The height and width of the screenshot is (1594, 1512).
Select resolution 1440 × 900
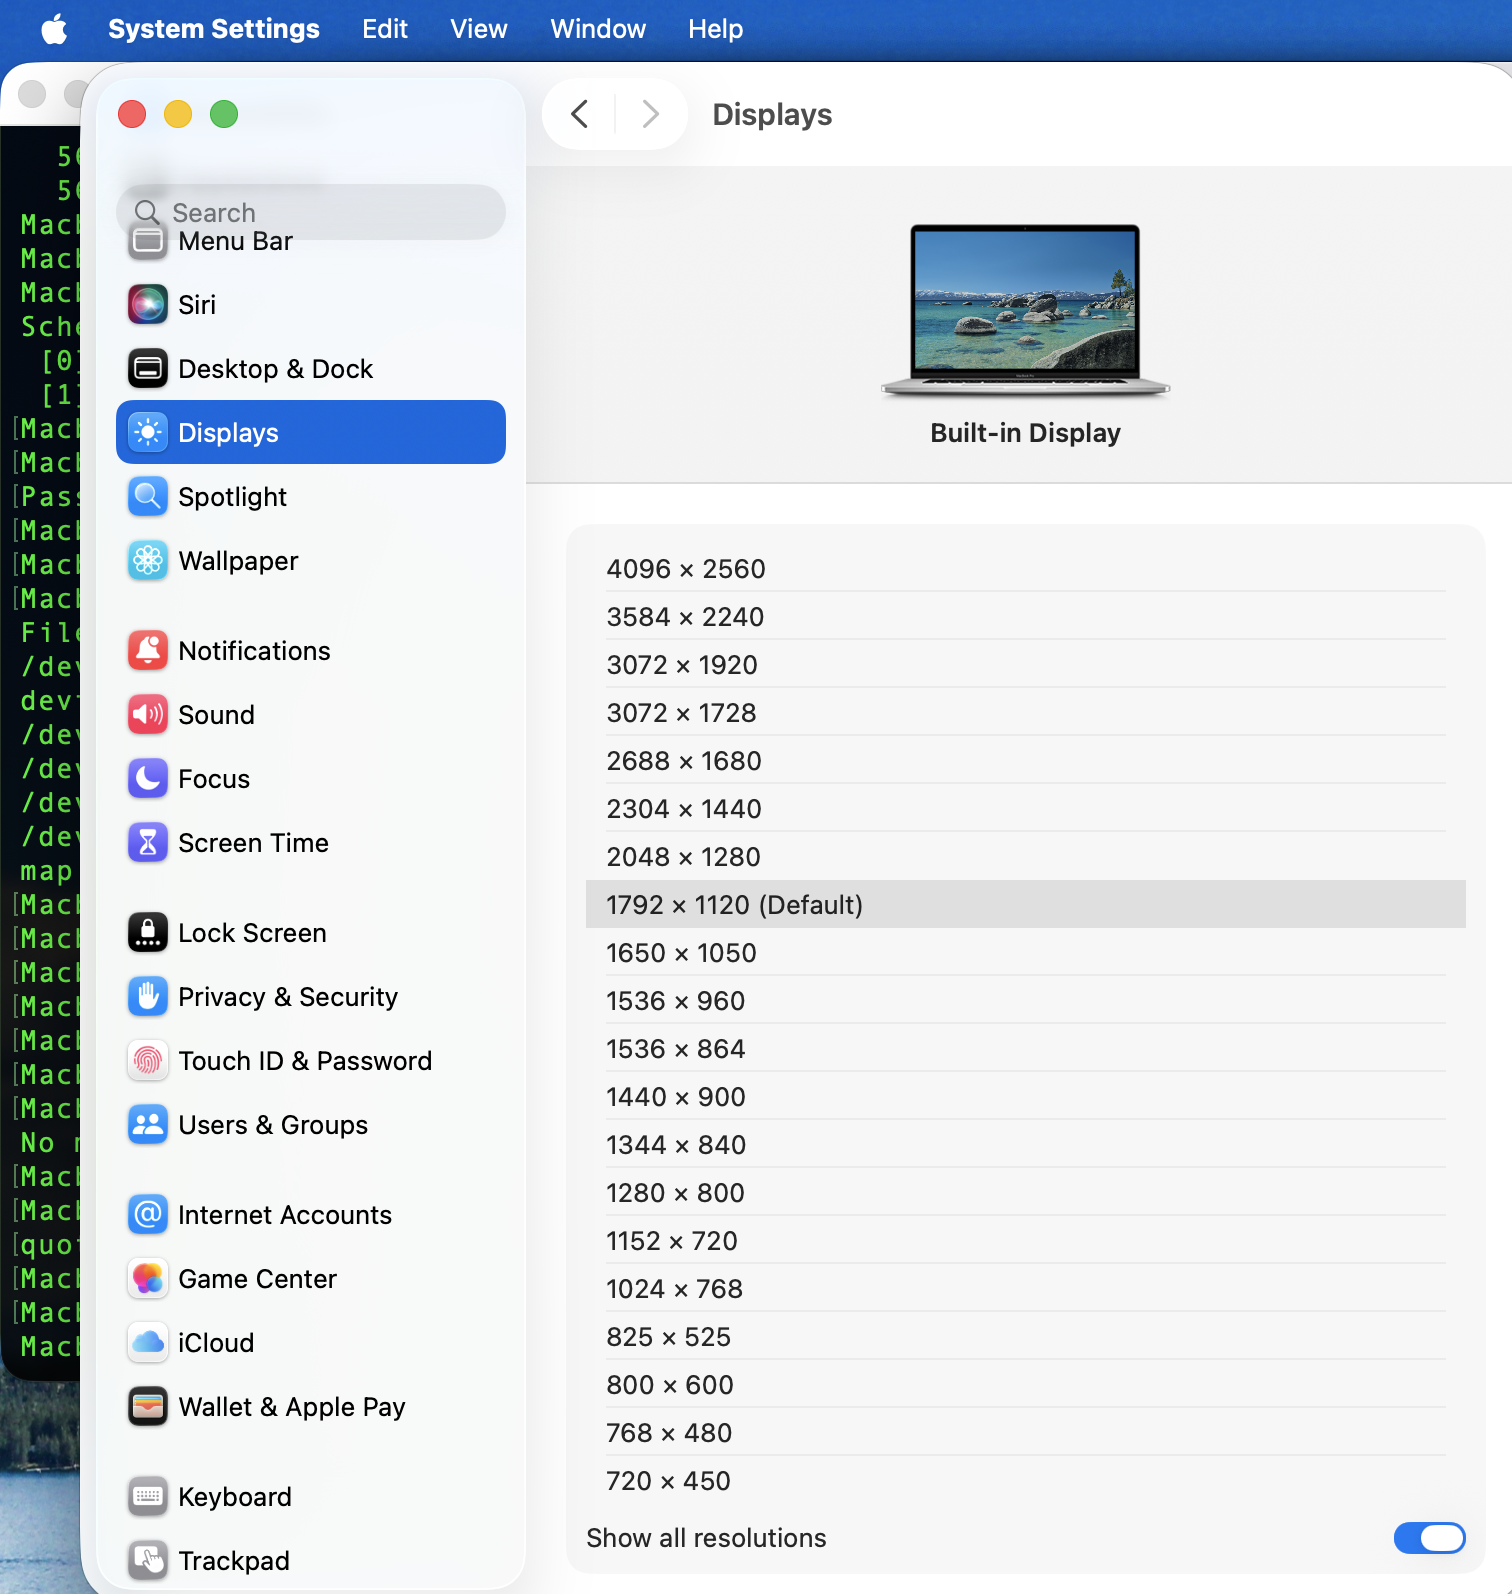click(1026, 1096)
